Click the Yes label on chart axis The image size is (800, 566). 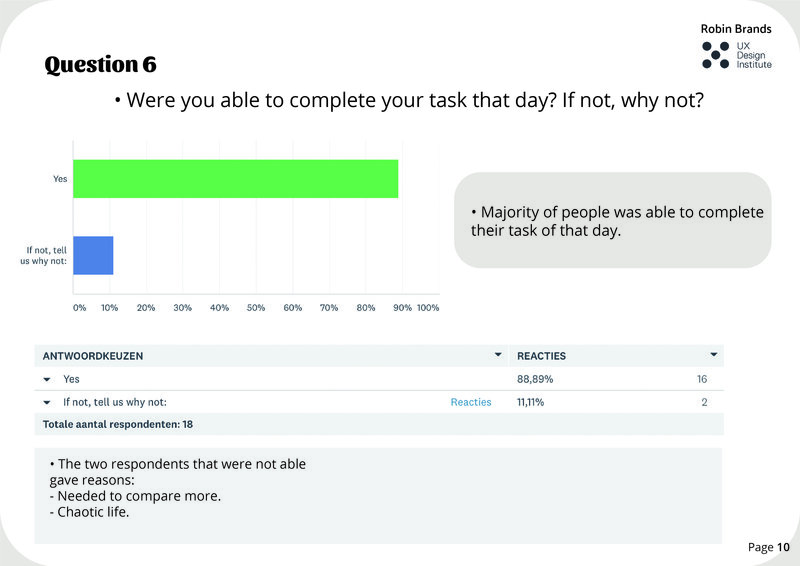click(x=60, y=179)
